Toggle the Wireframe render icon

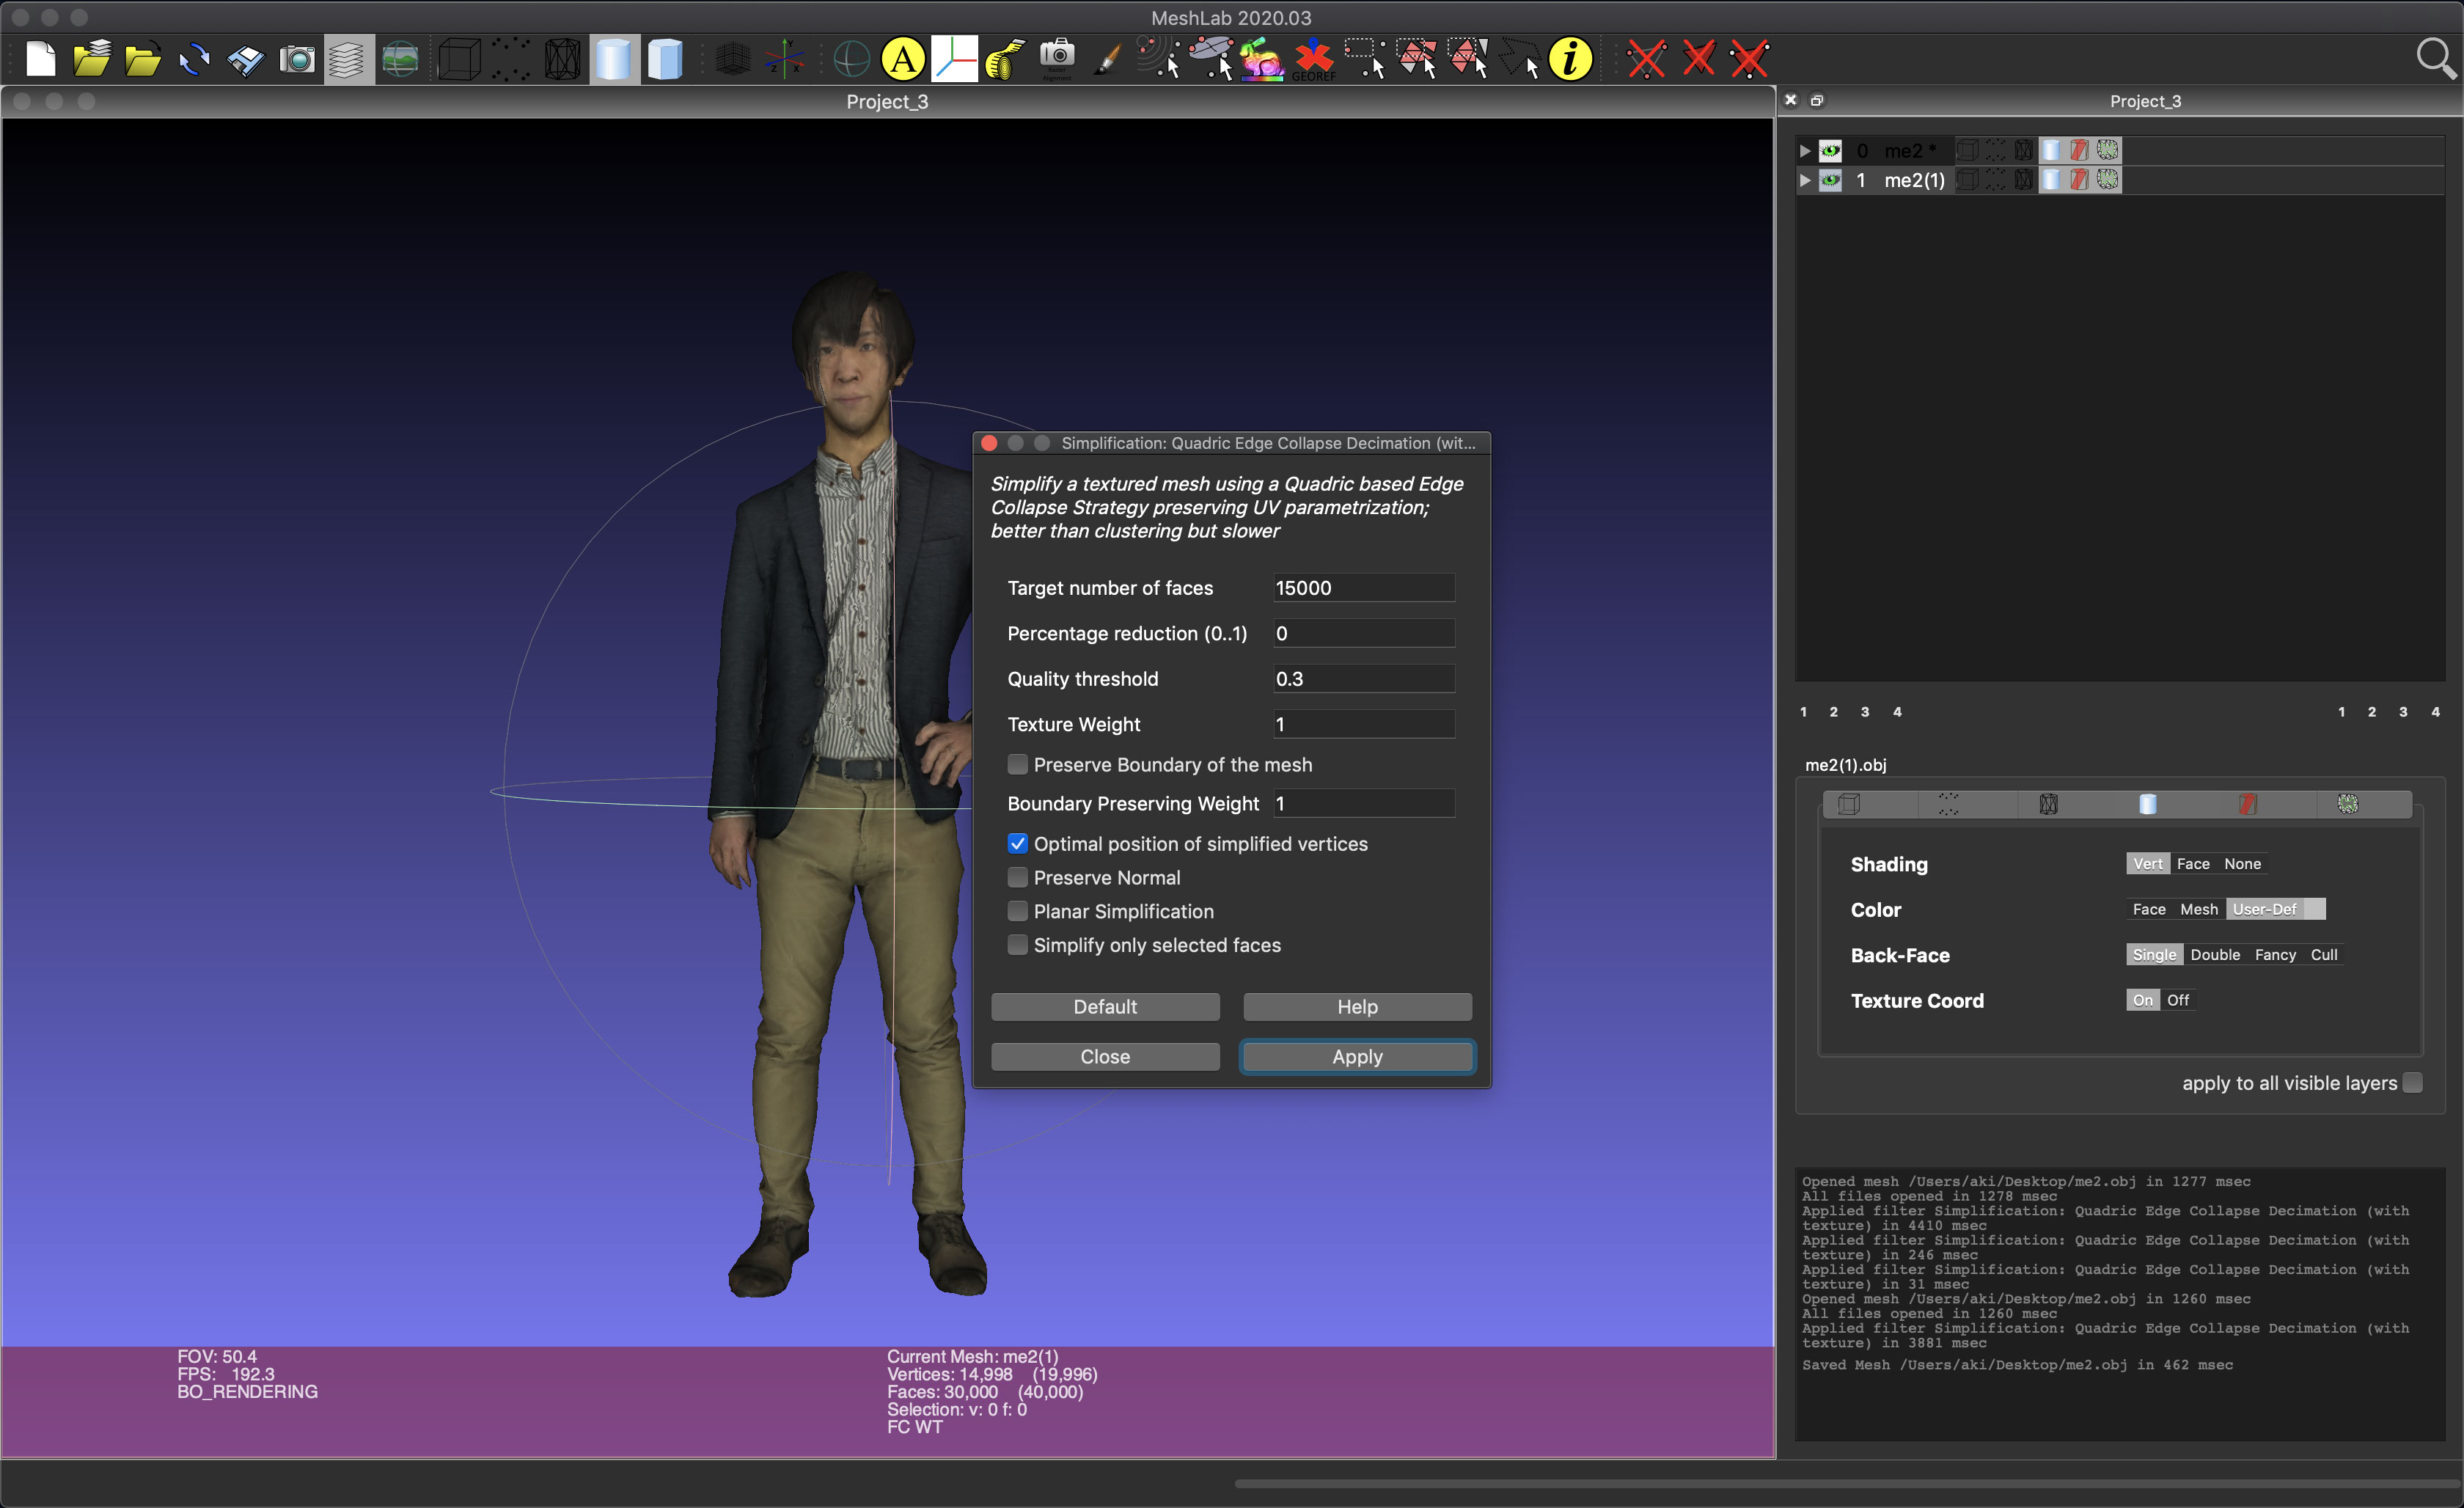pos(562,59)
